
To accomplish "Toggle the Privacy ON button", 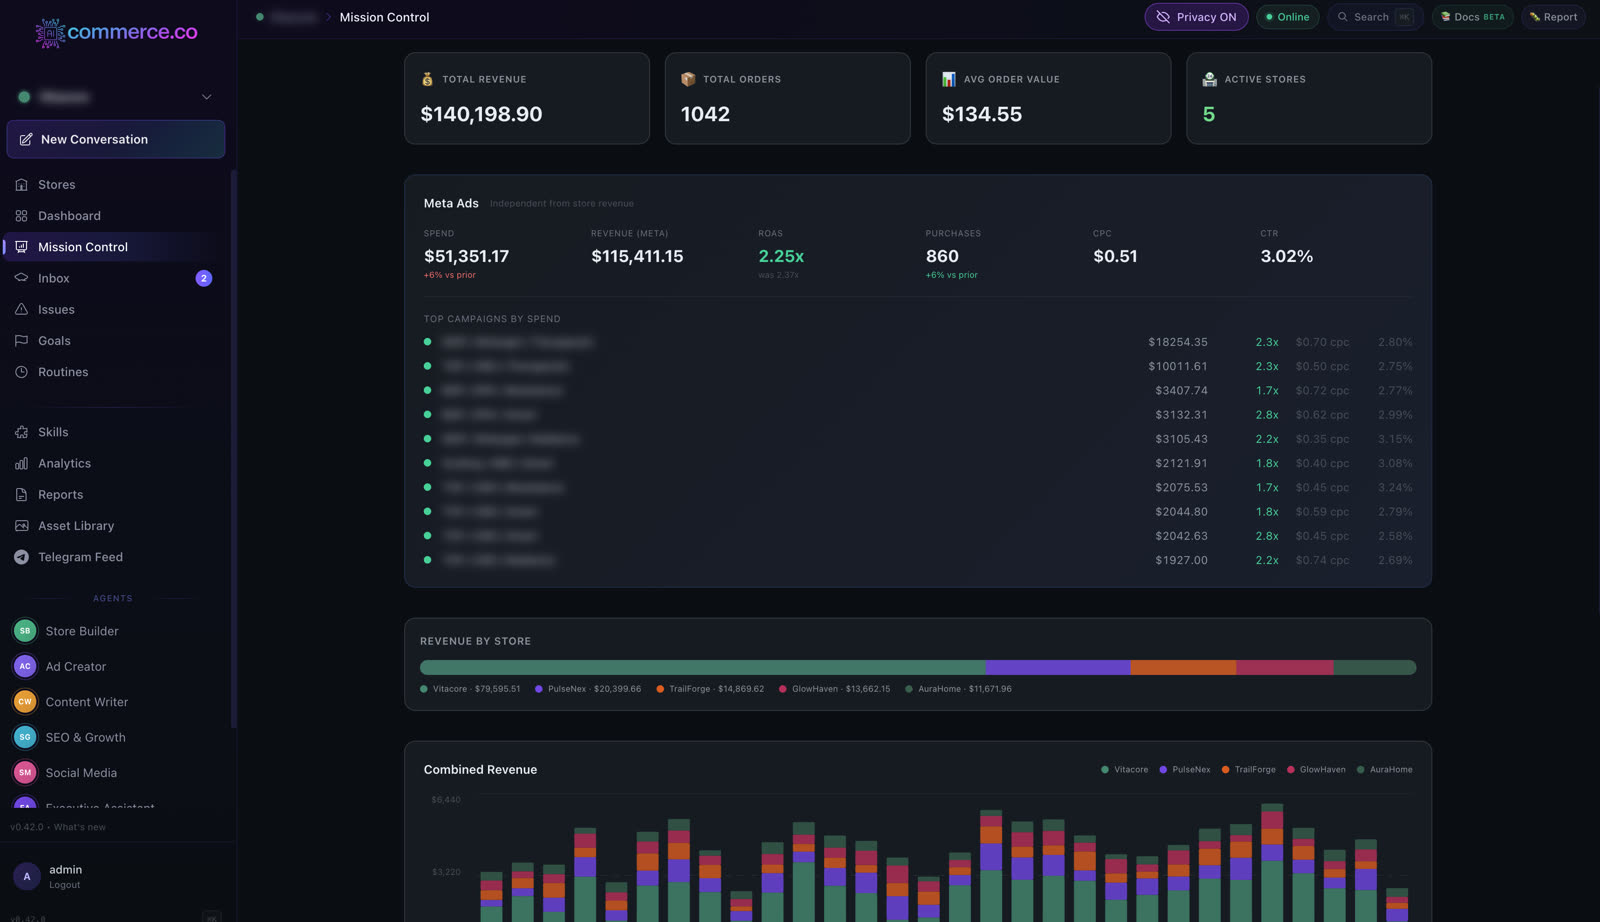I will coord(1196,17).
